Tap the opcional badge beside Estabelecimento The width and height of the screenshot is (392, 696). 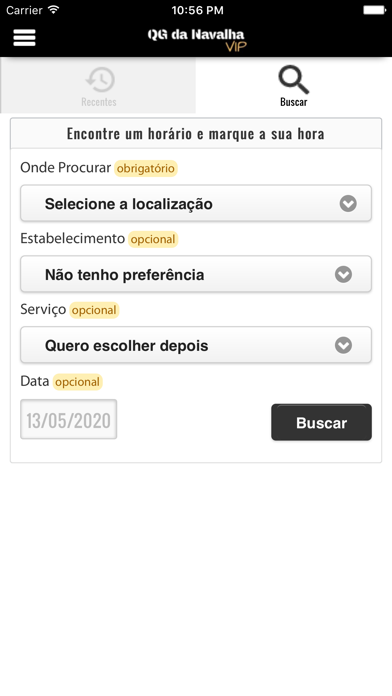153,239
